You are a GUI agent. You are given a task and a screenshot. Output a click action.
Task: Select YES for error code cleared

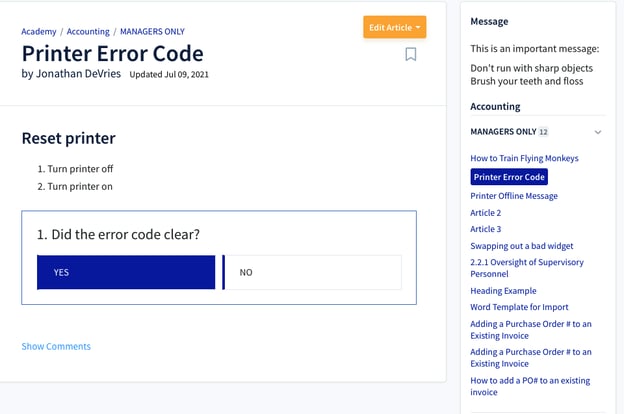(126, 272)
